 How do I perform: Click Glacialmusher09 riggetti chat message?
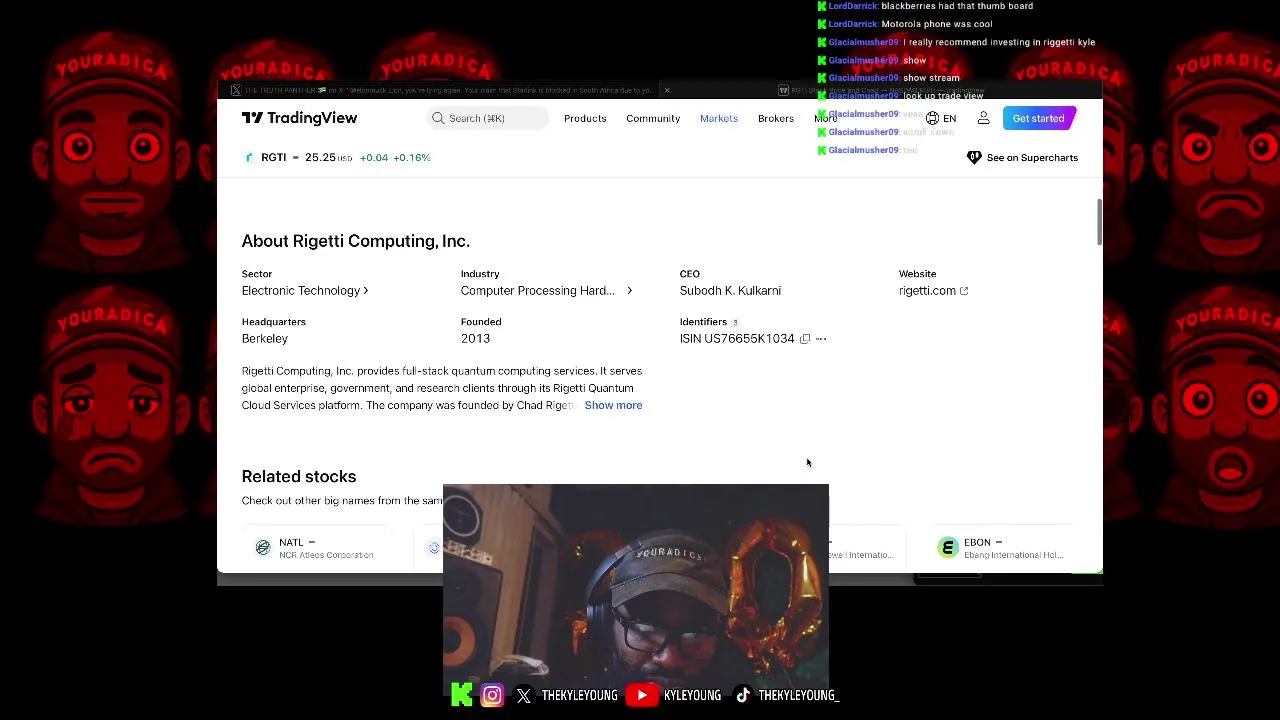pos(962,42)
